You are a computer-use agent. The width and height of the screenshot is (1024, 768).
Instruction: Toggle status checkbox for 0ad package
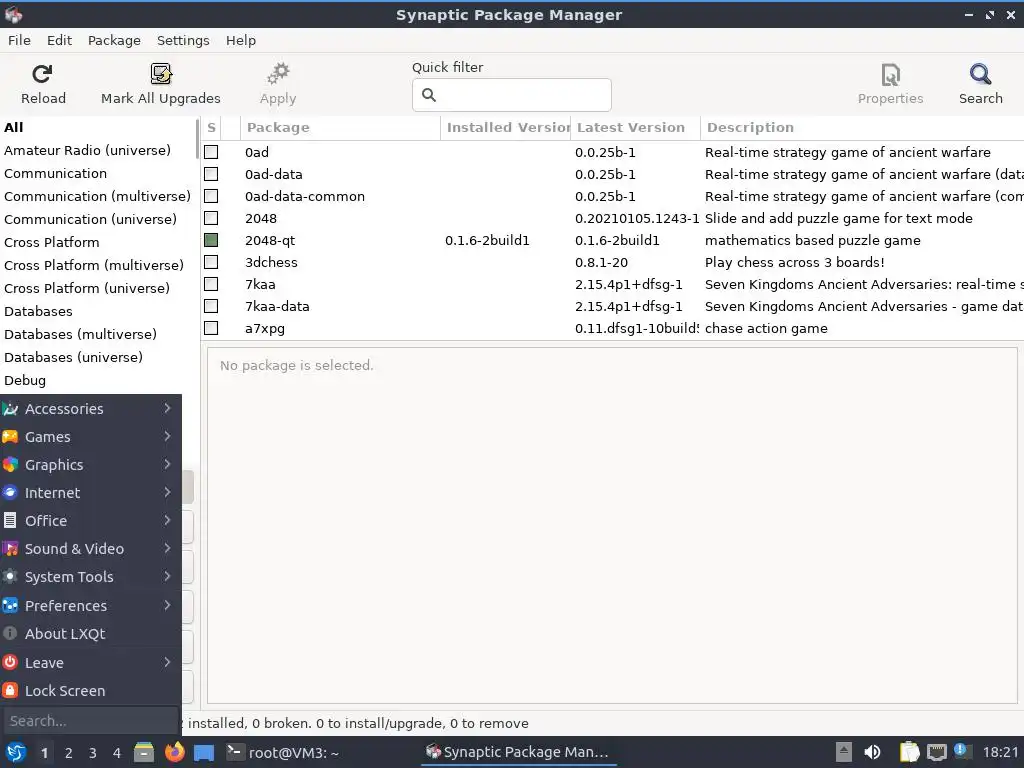211,152
